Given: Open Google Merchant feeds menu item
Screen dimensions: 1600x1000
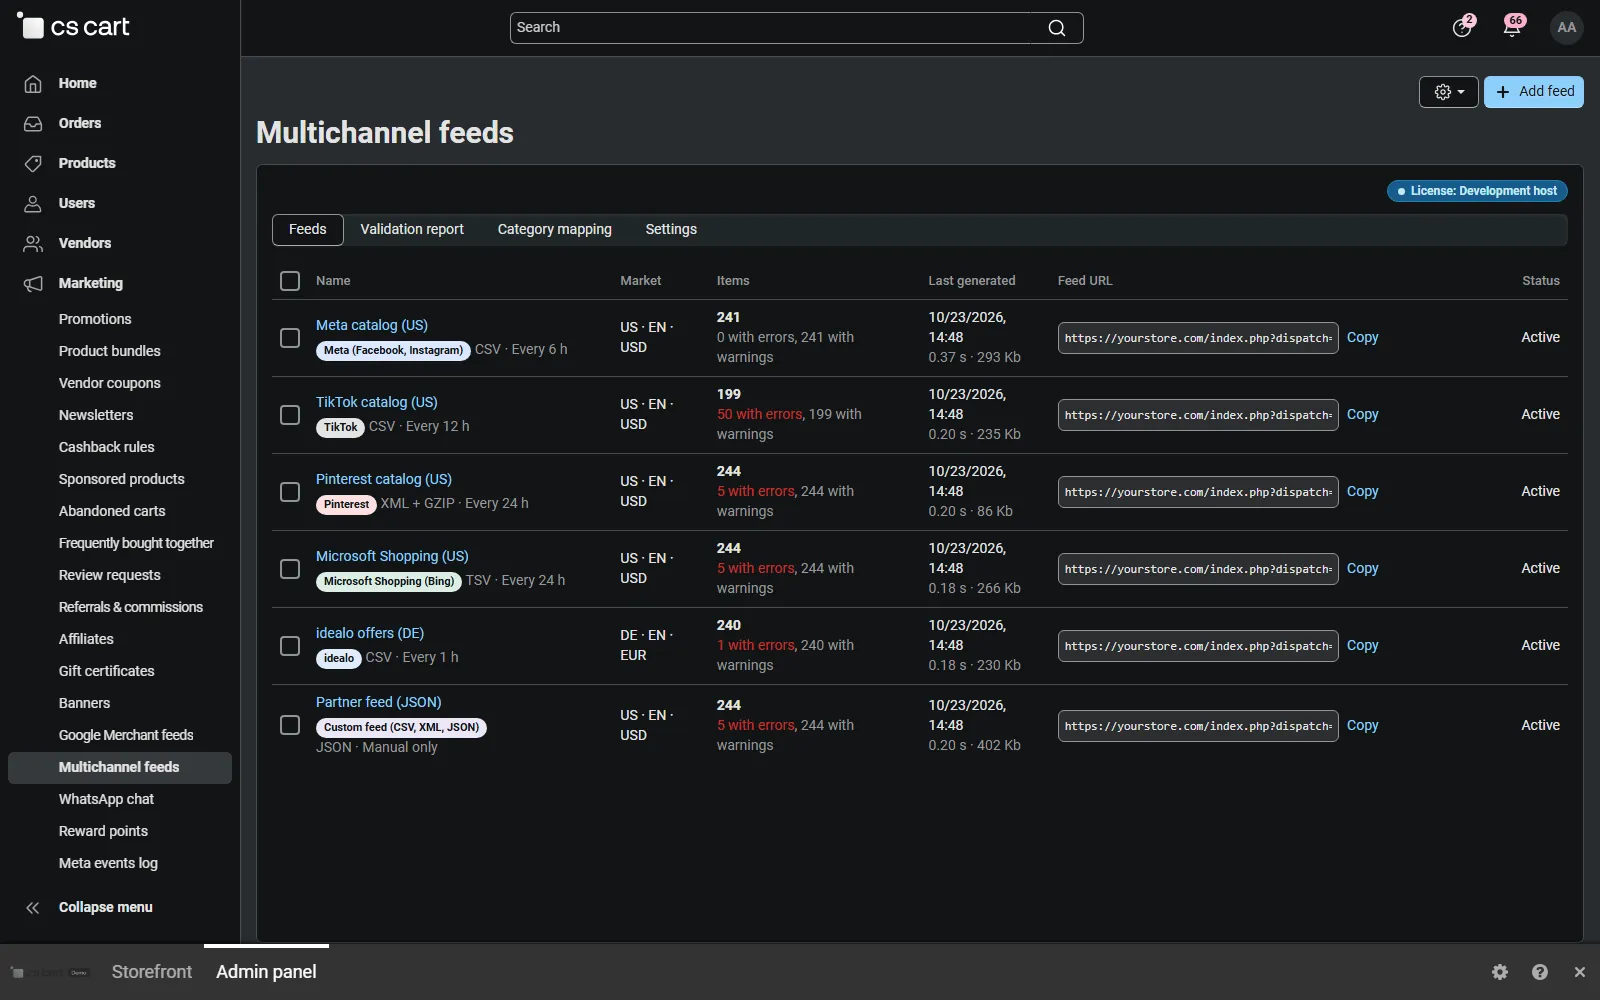Looking at the screenshot, I should [126, 735].
